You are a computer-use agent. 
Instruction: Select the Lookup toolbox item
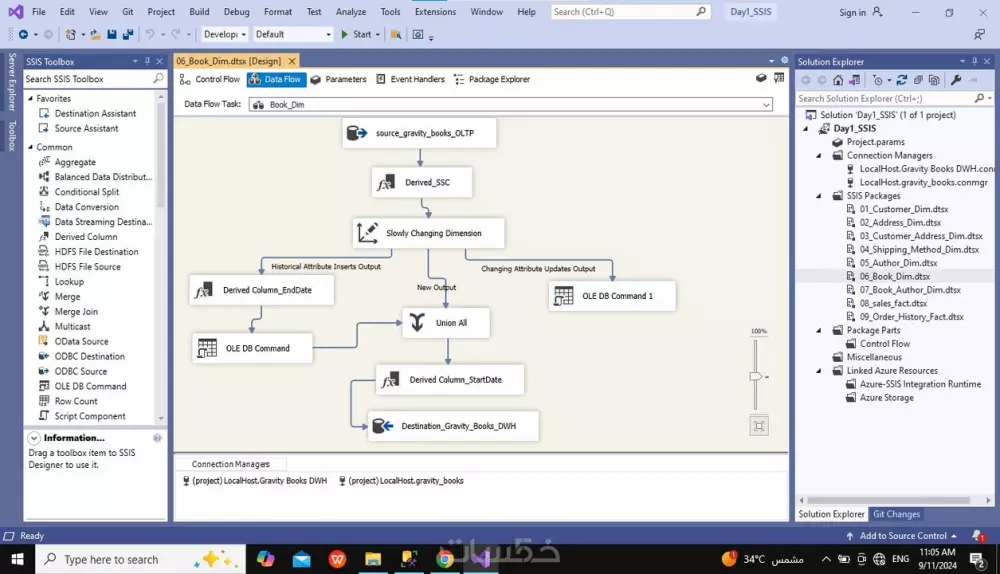tap(69, 281)
